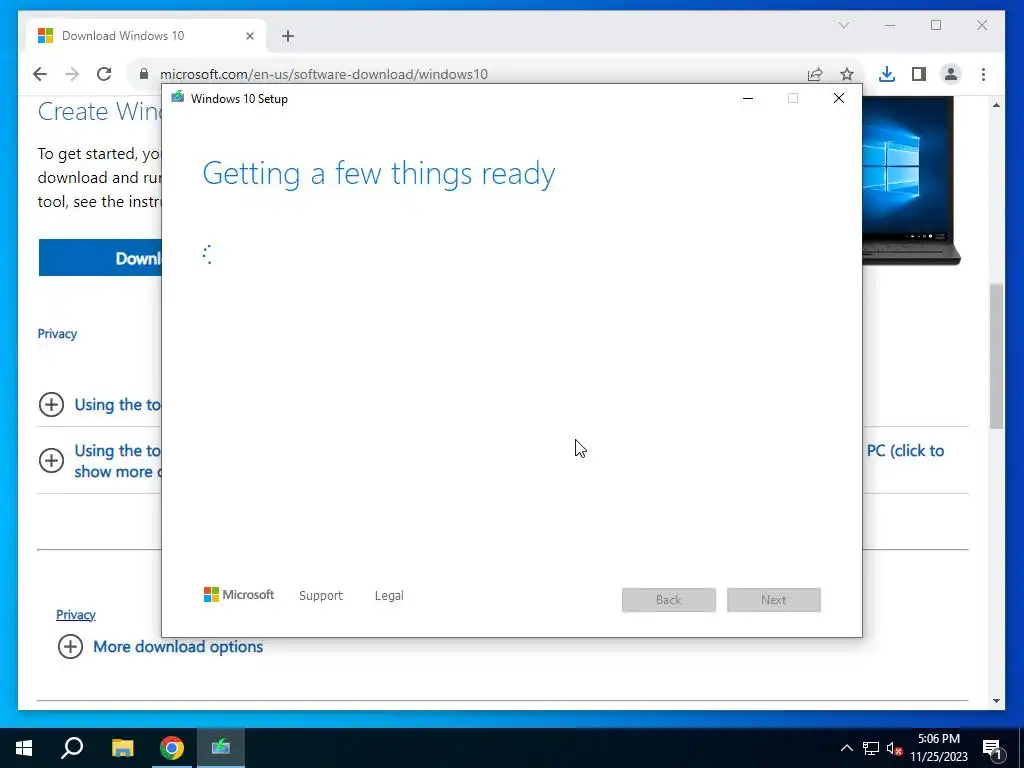Image resolution: width=1024 pixels, height=768 pixels.
Task: Select Windows 10 Setup taskbar icon
Action: pos(221,748)
